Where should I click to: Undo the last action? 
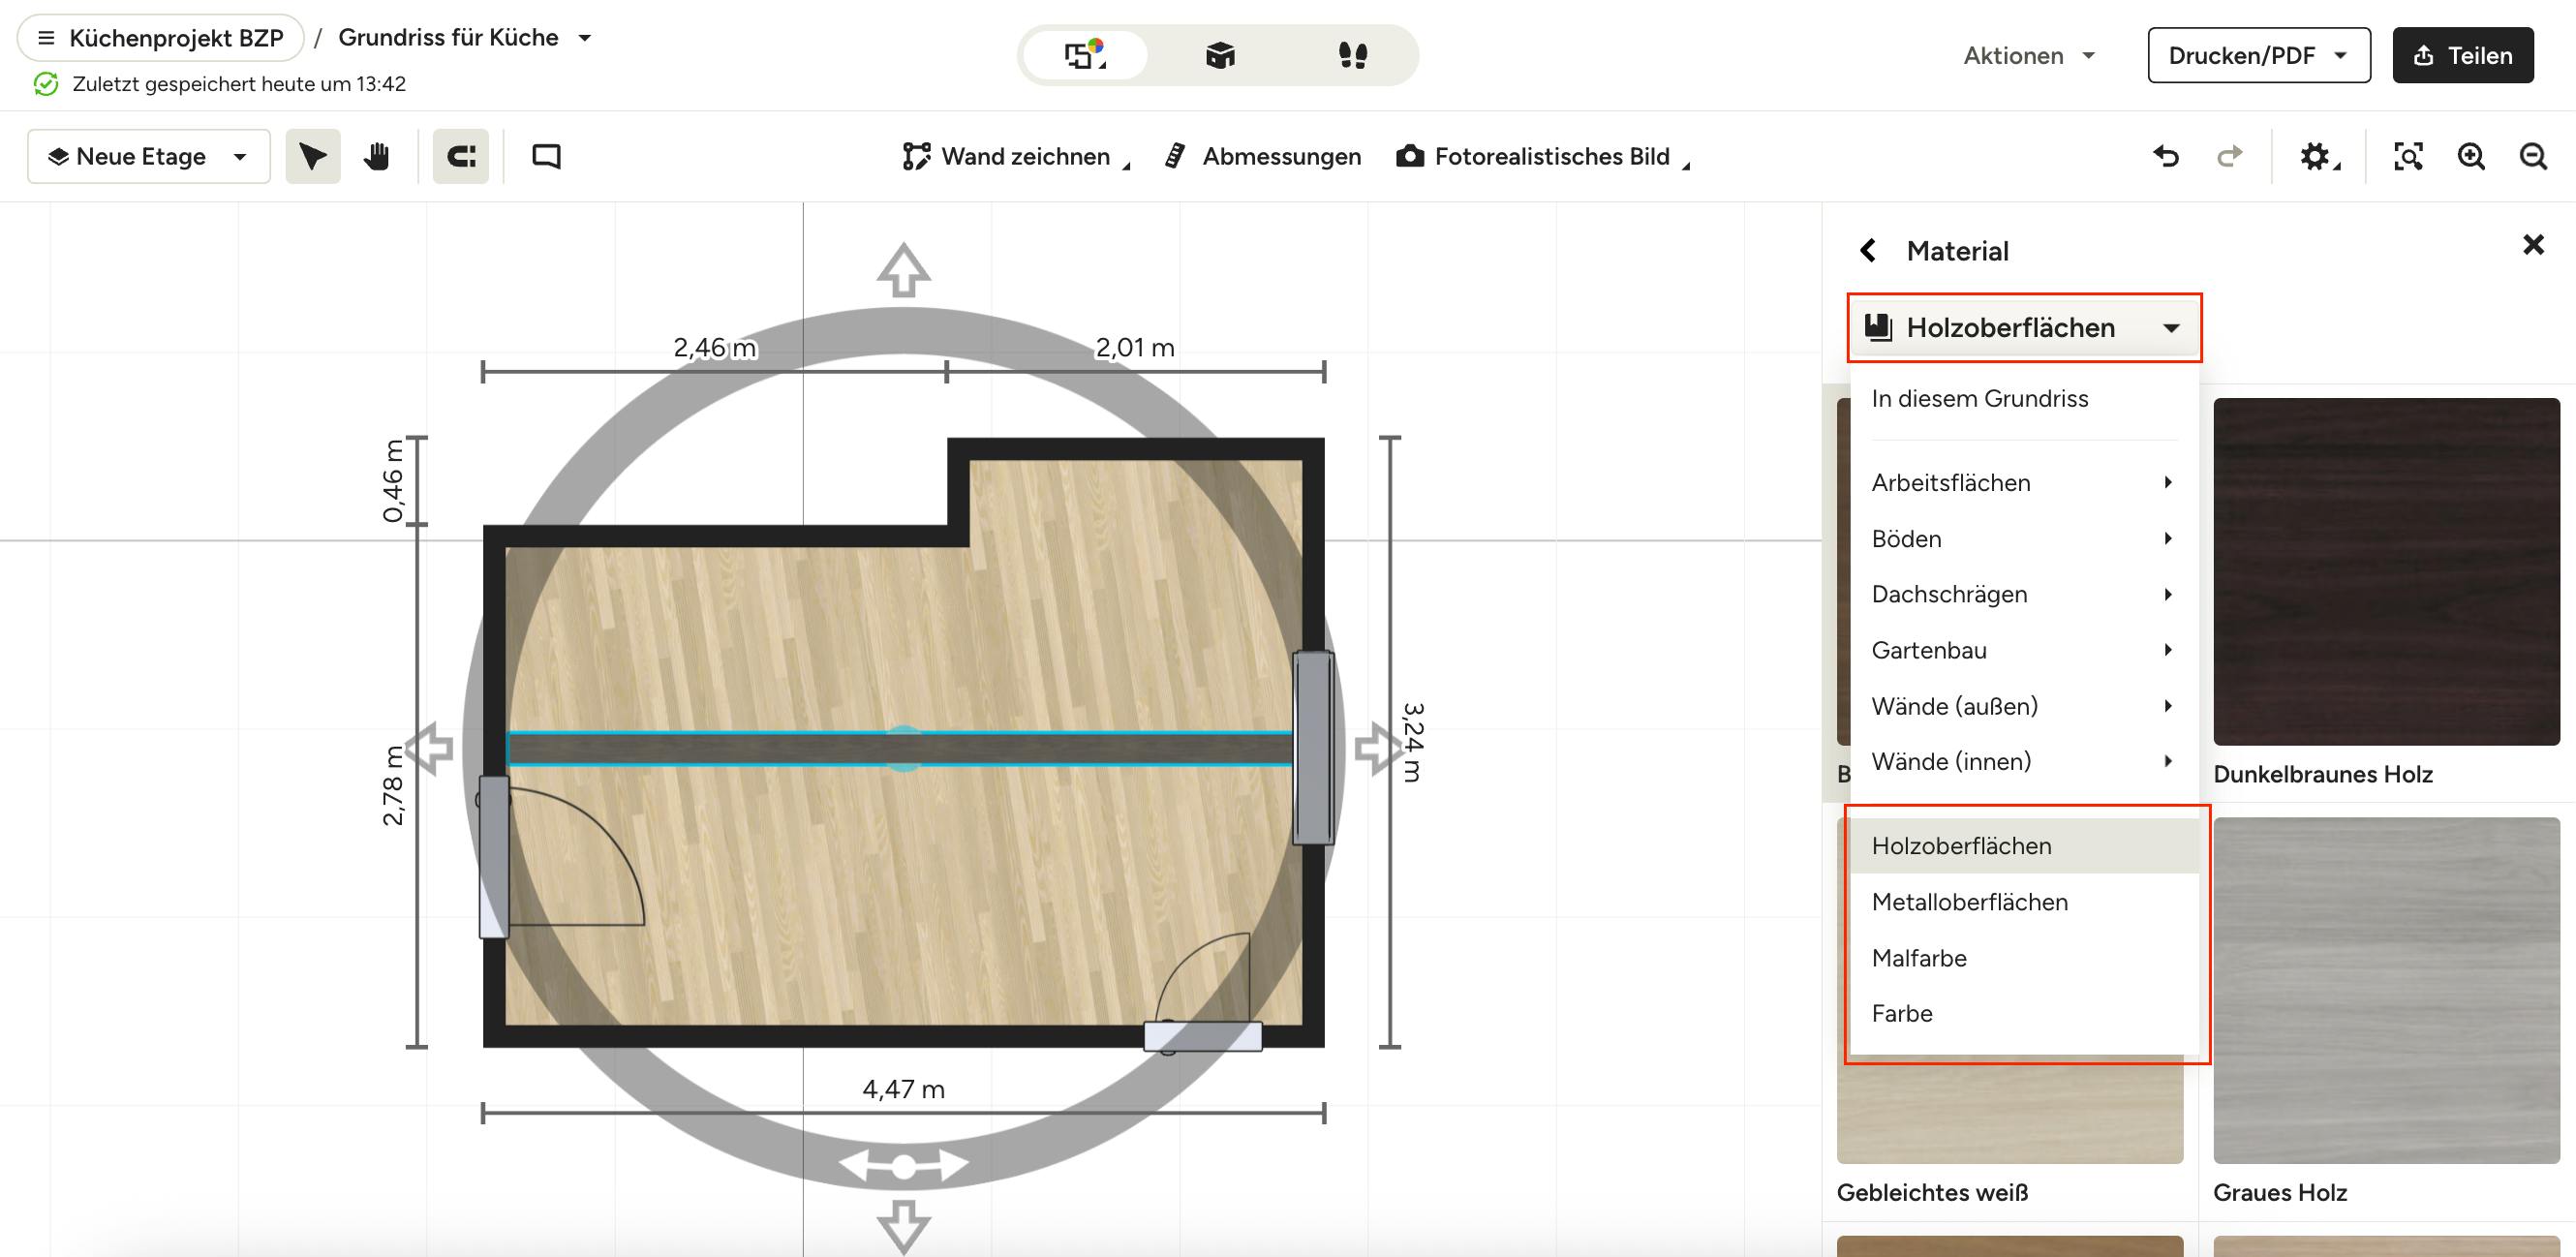2166,156
